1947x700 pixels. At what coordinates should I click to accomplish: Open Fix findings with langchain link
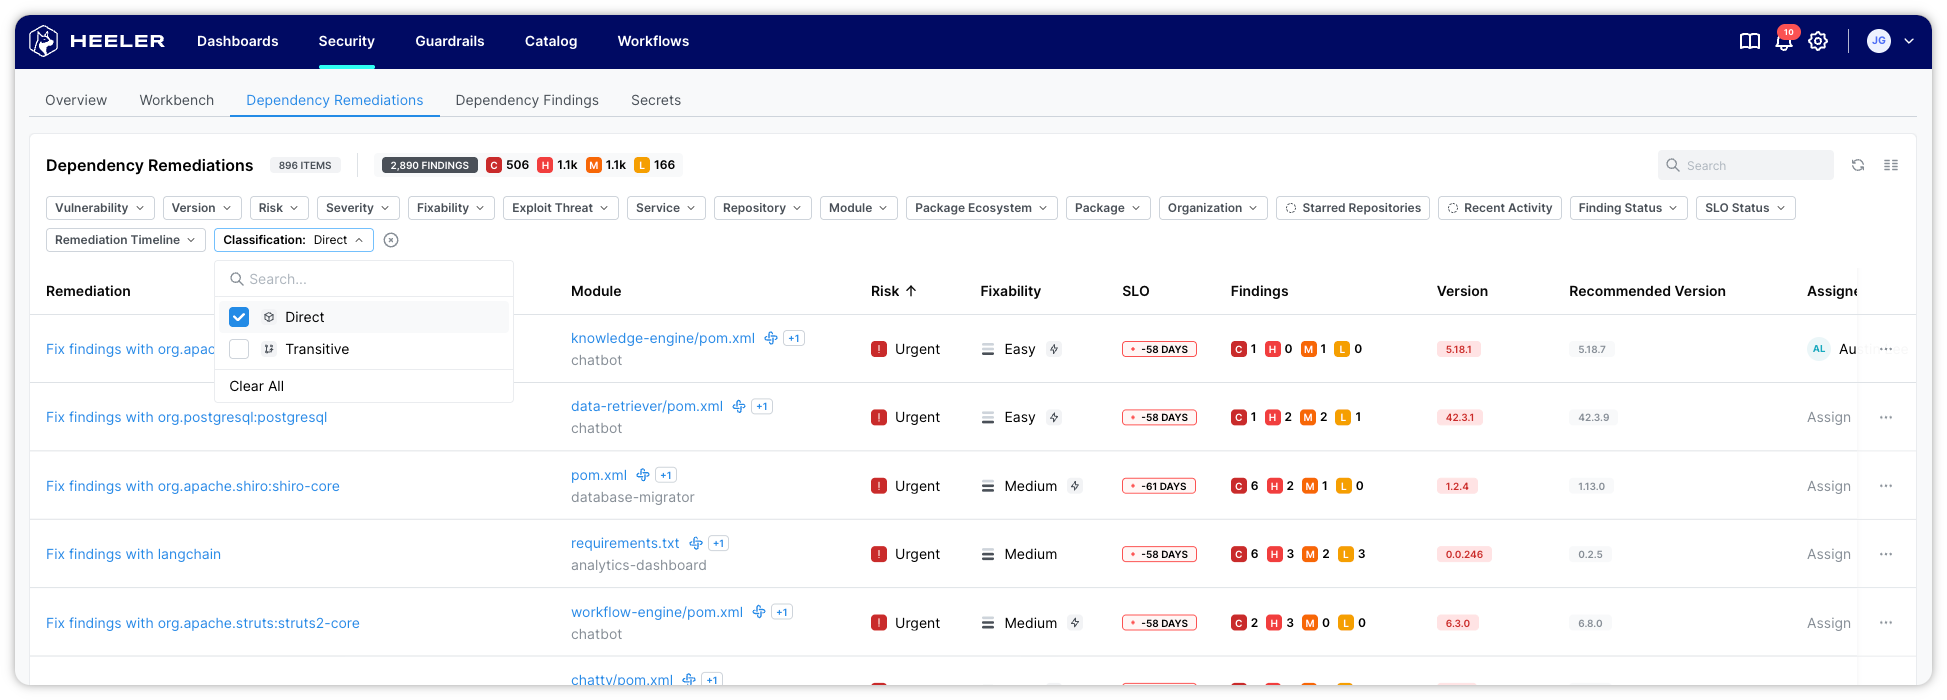click(133, 554)
